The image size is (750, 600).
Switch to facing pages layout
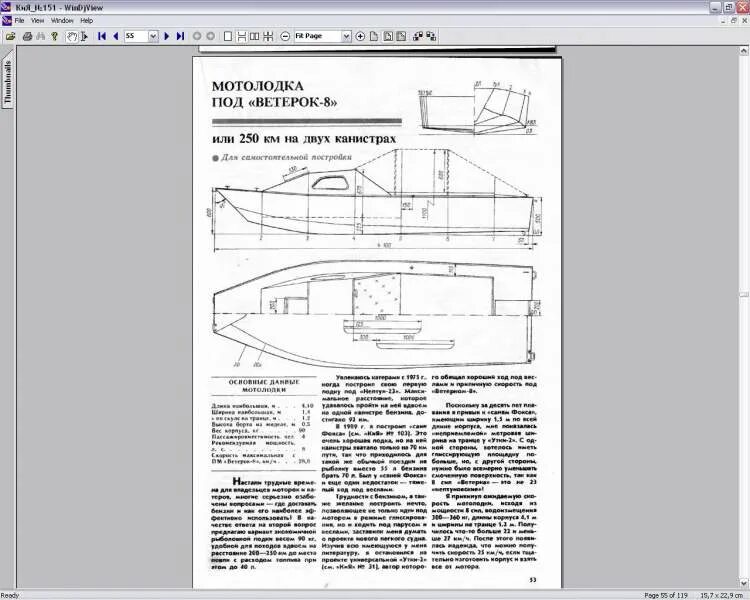pos(255,36)
